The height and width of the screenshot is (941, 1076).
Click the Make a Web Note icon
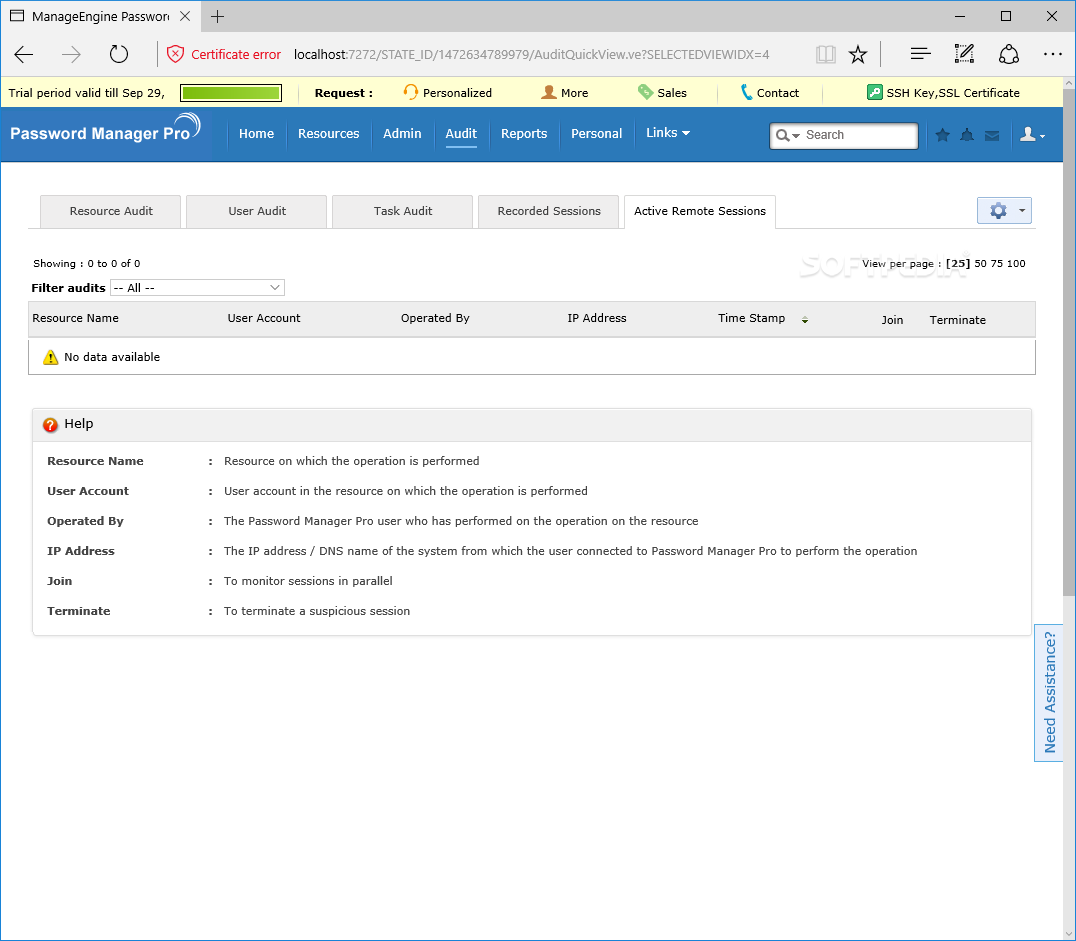coord(964,54)
